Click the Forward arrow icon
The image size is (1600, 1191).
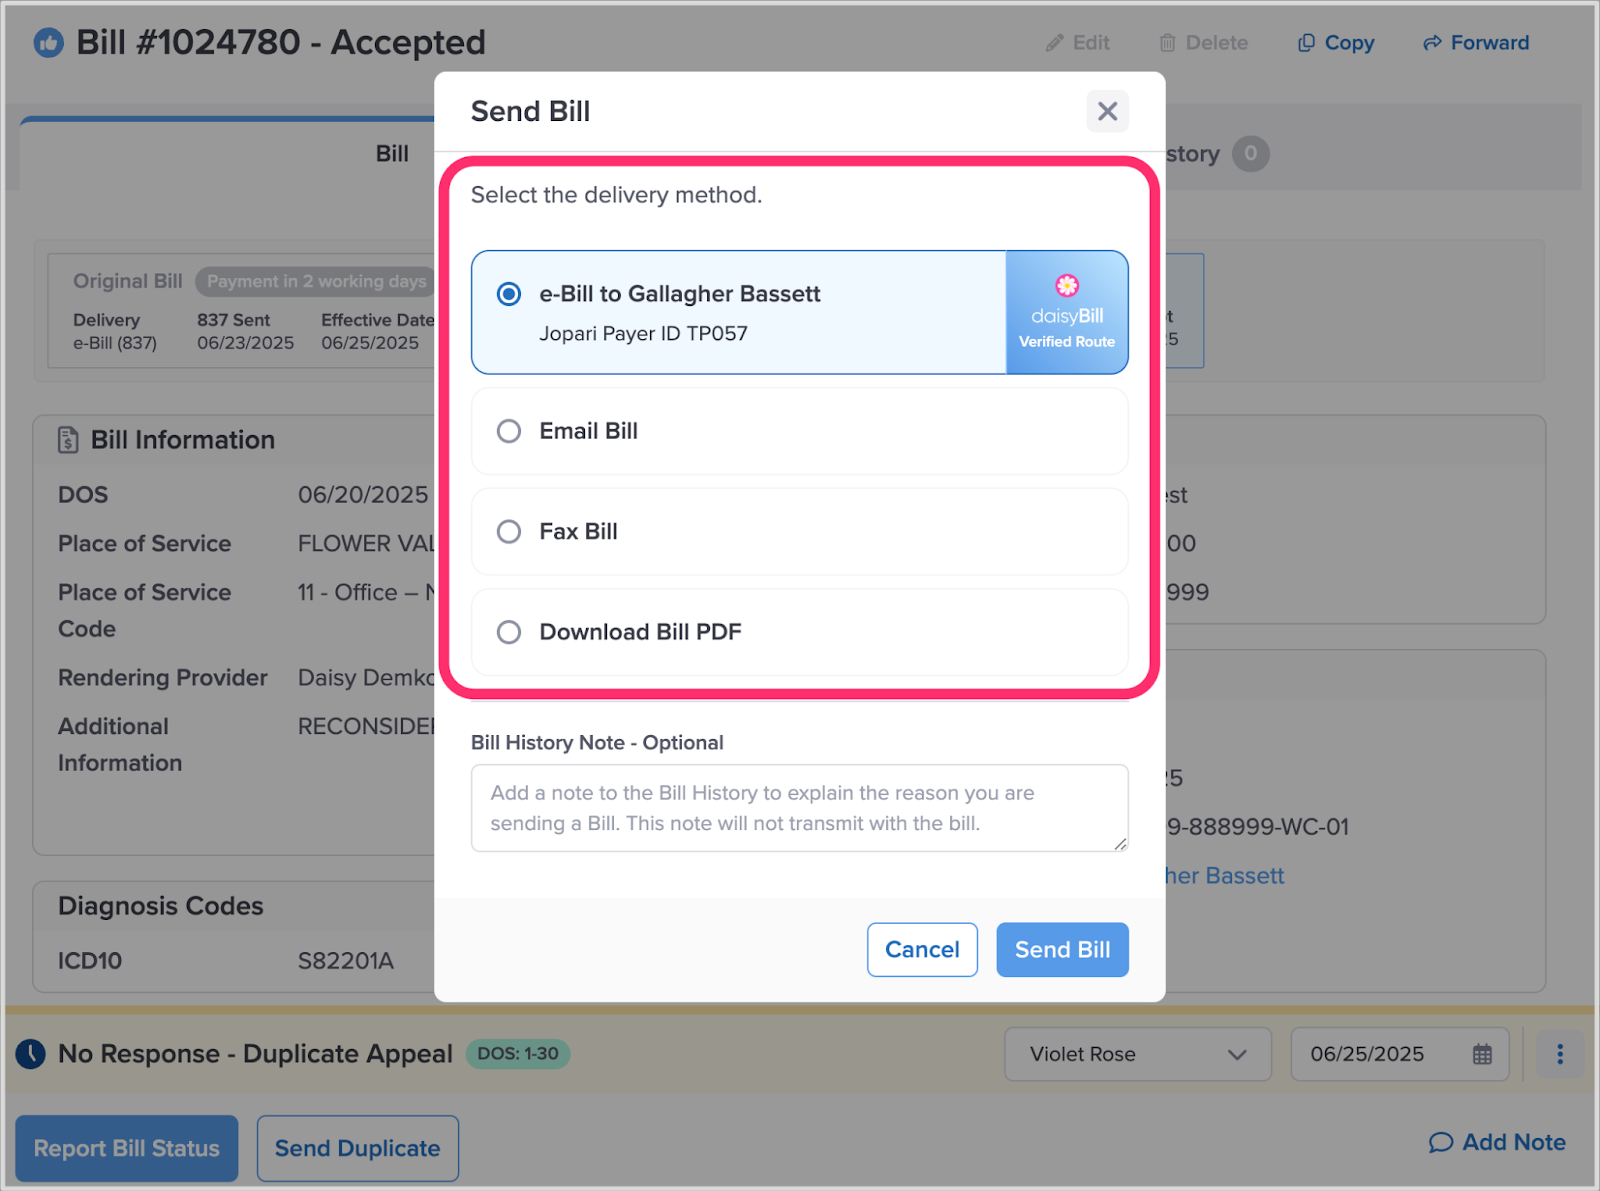(1432, 43)
